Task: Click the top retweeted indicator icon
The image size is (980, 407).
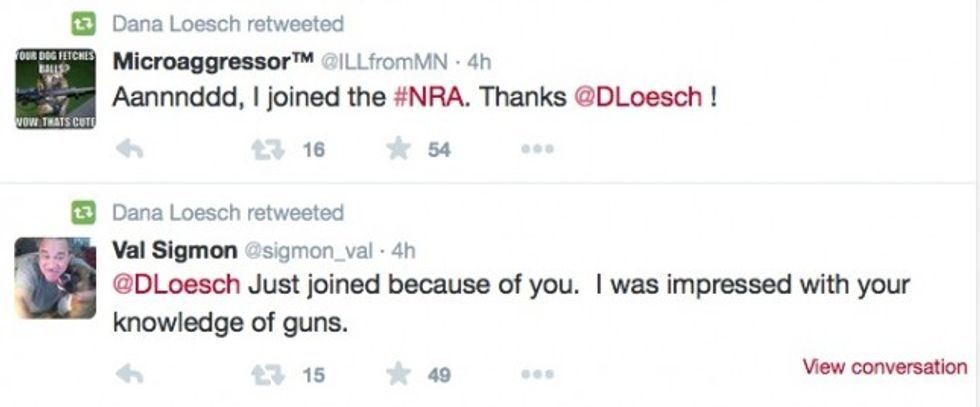Action: pos(82,23)
